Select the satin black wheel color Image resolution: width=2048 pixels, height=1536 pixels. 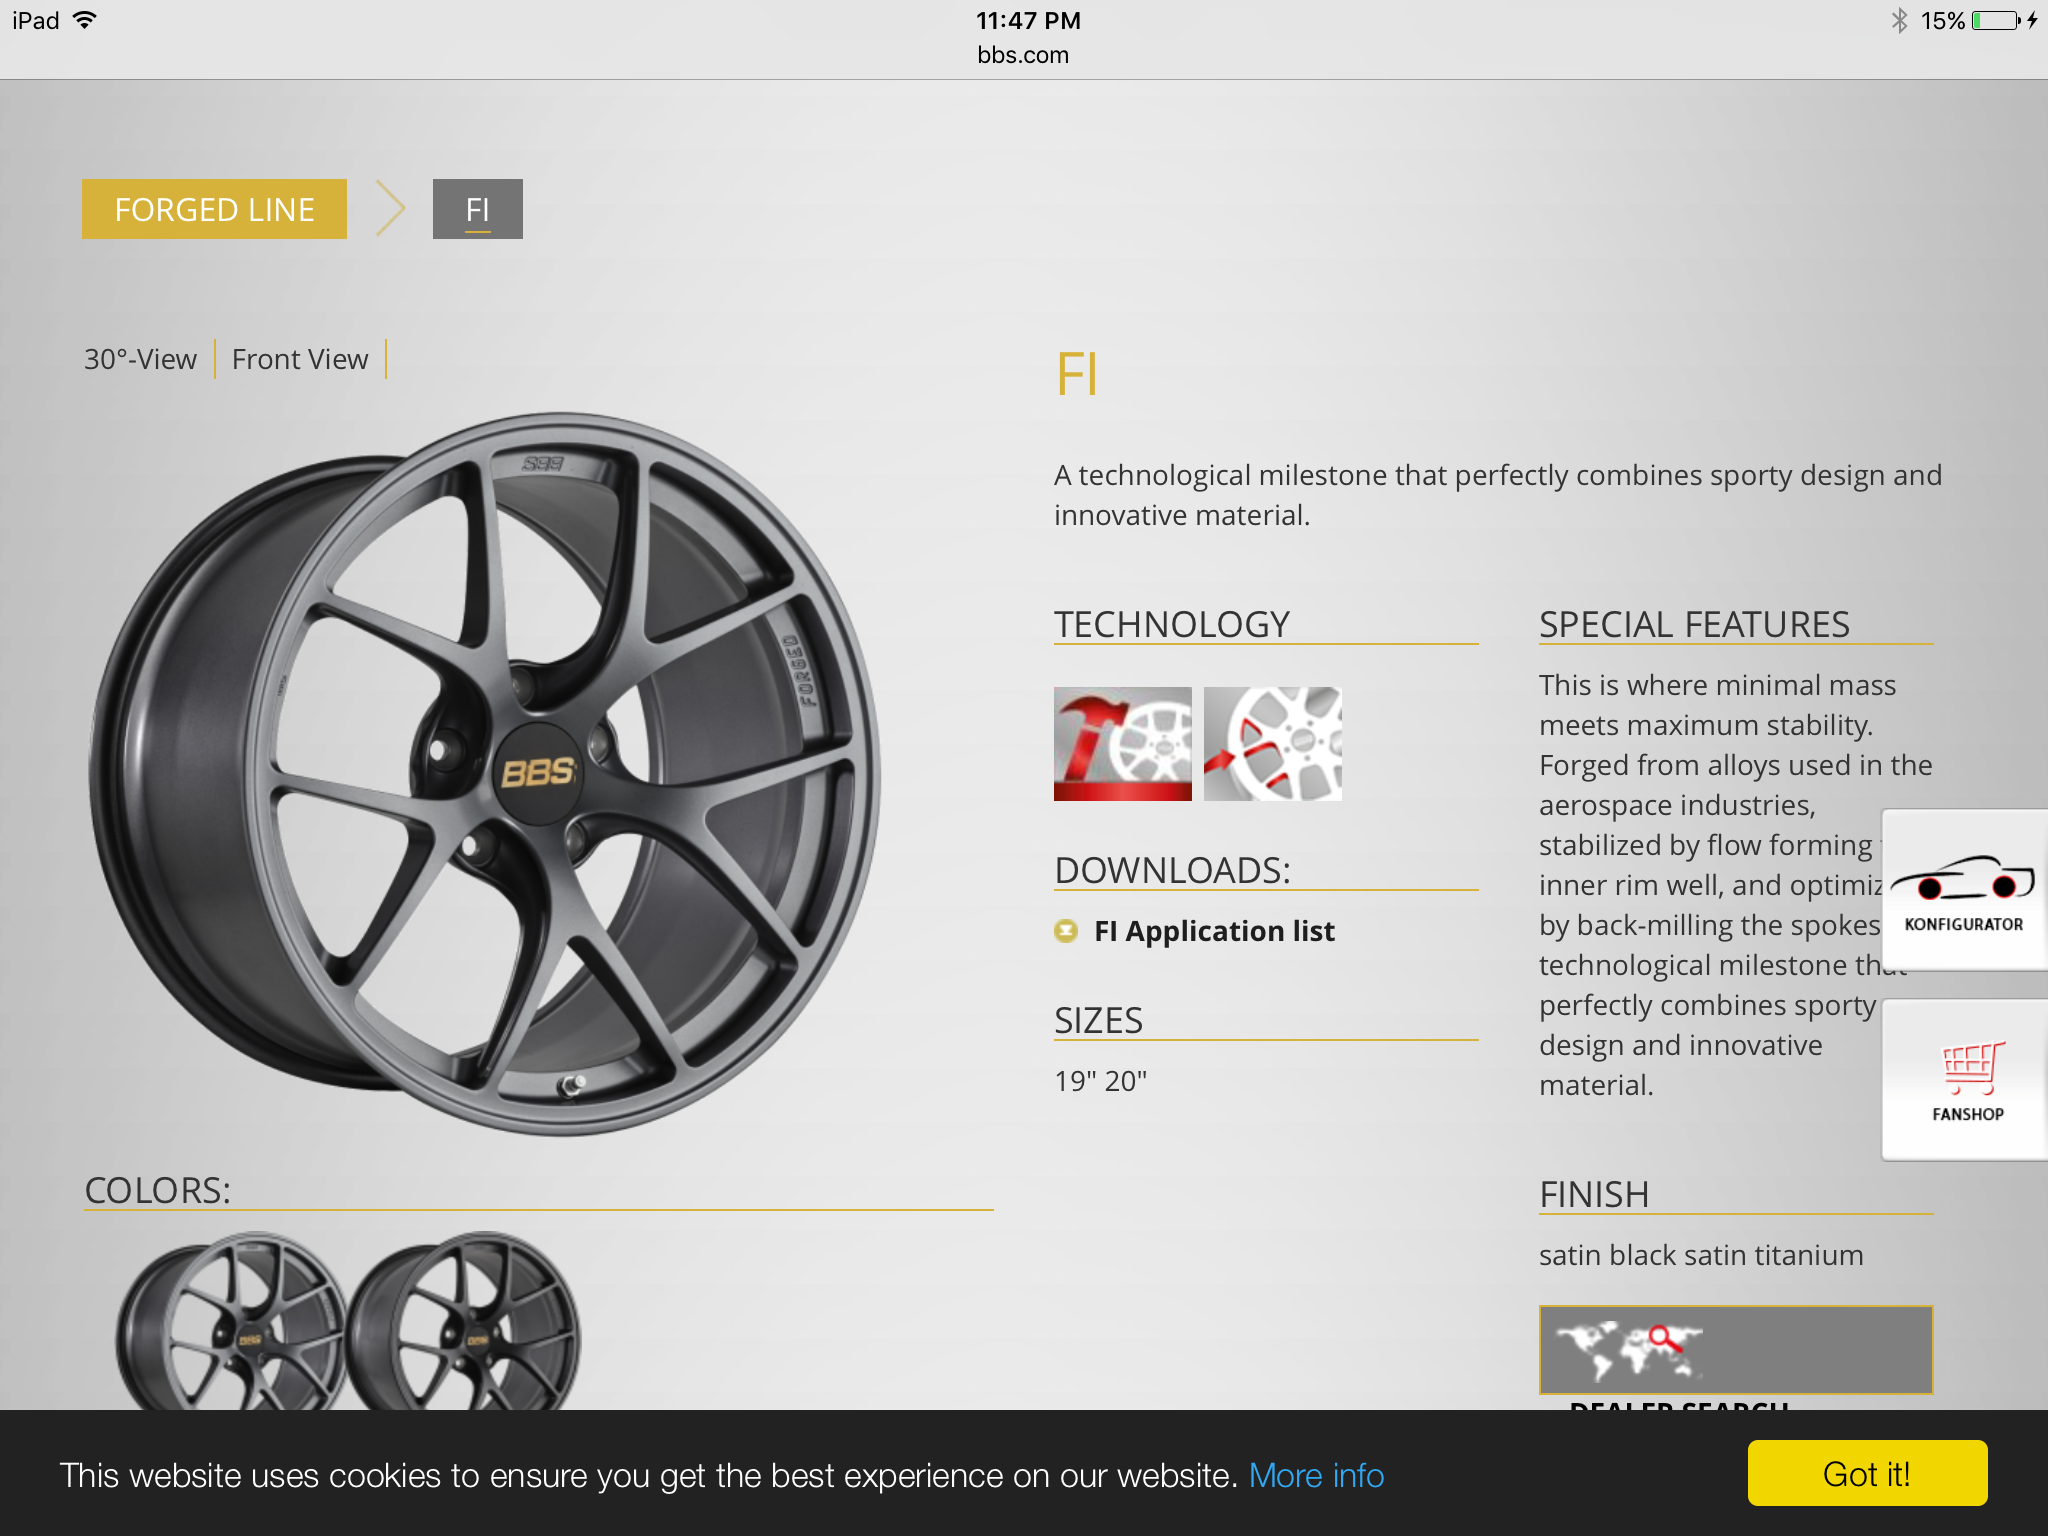point(464,1321)
